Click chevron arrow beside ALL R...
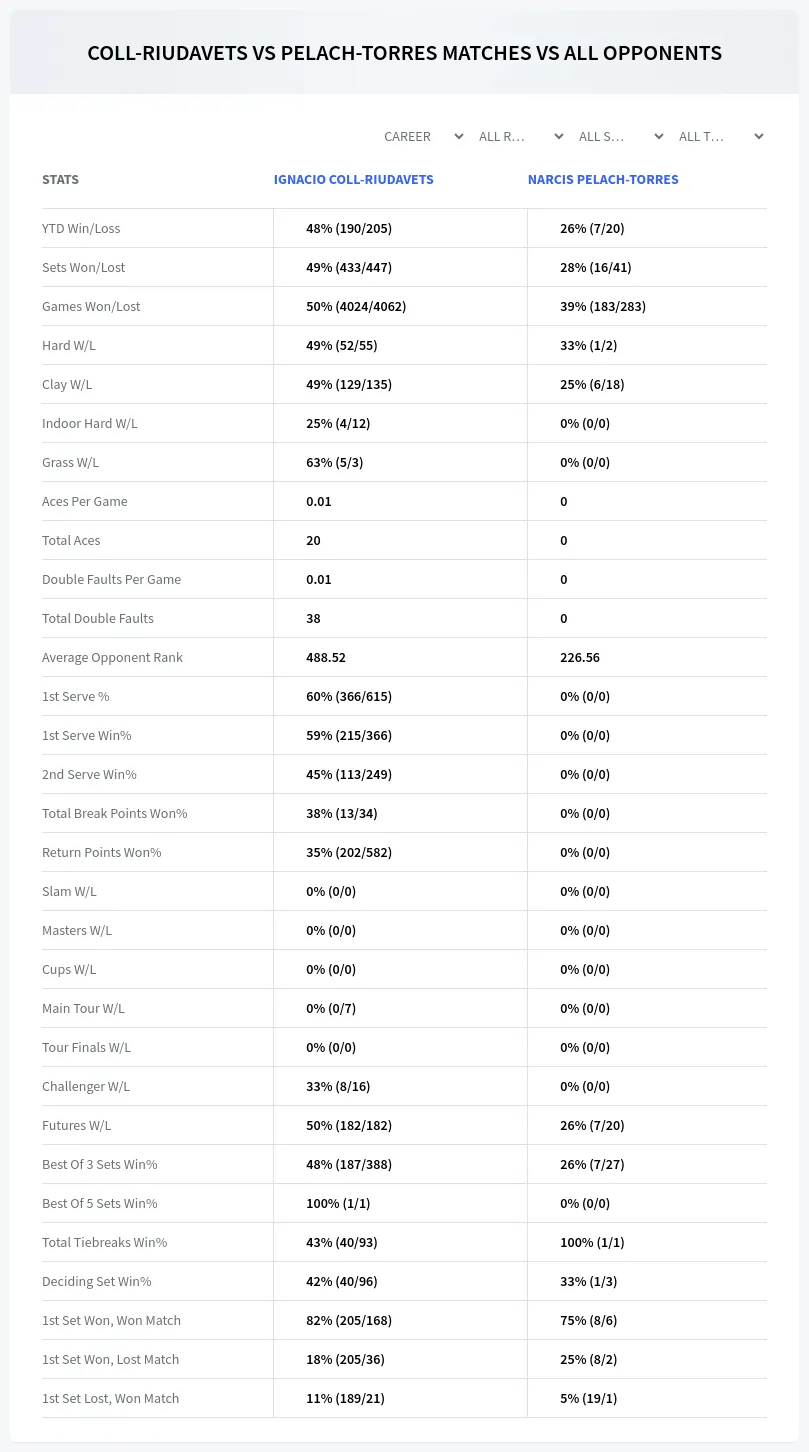Viewport: 809px width, 1452px height. tap(559, 136)
